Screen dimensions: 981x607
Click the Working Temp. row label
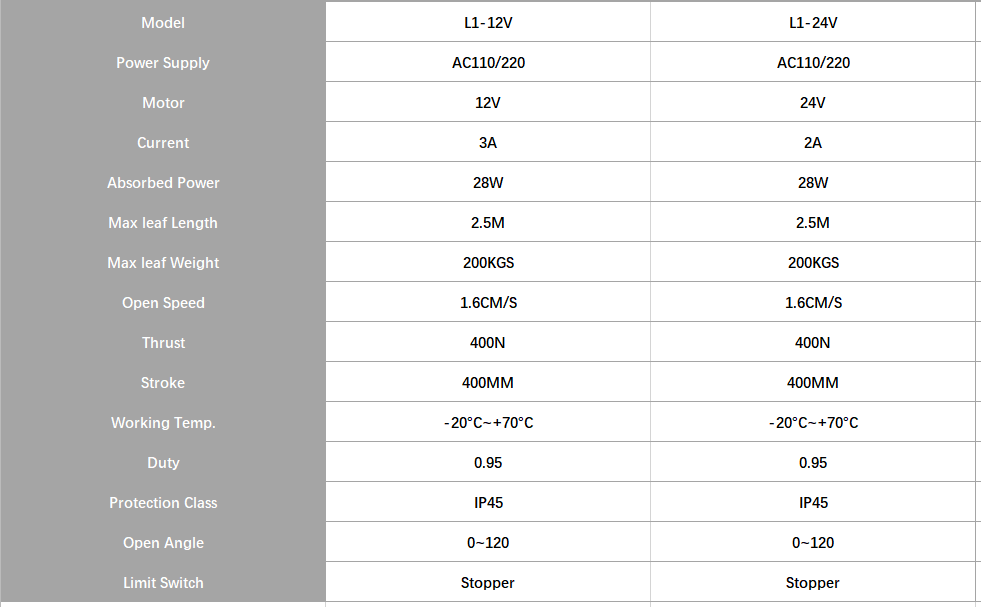pos(163,422)
